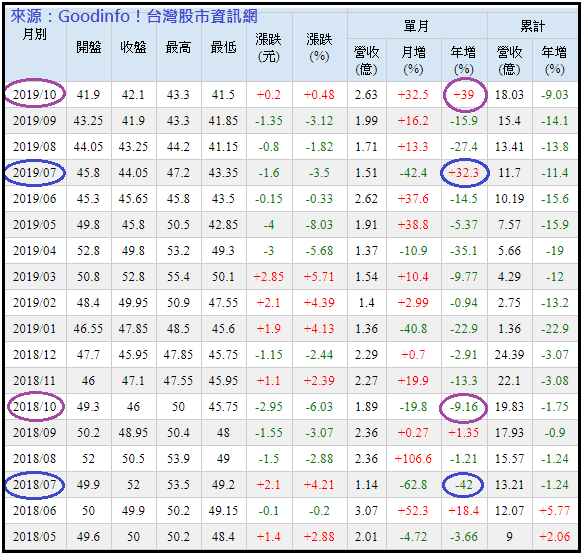The height and width of the screenshot is (554, 584).
Task: Click the +2.06 cumulative year-growth value
Action: (x=555, y=537)
